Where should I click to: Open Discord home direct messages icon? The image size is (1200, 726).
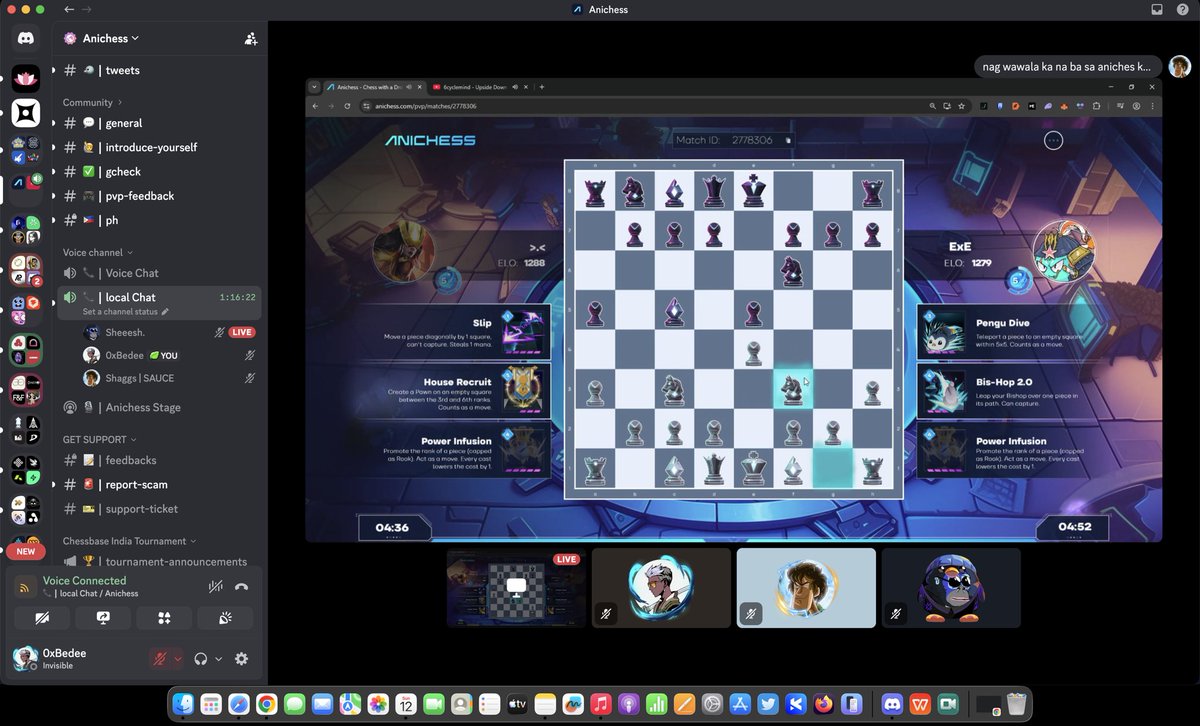click(x=25, y=38)
